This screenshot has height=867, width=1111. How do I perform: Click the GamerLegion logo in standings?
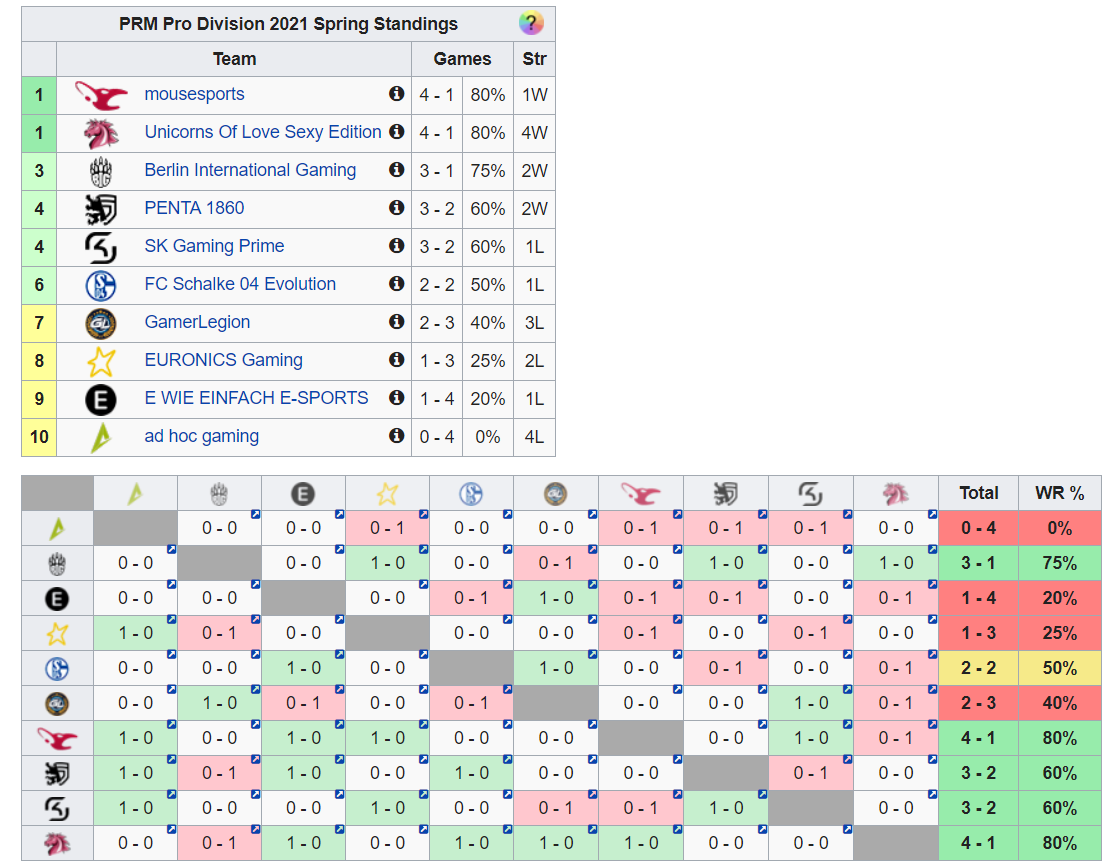coord(101,323)
